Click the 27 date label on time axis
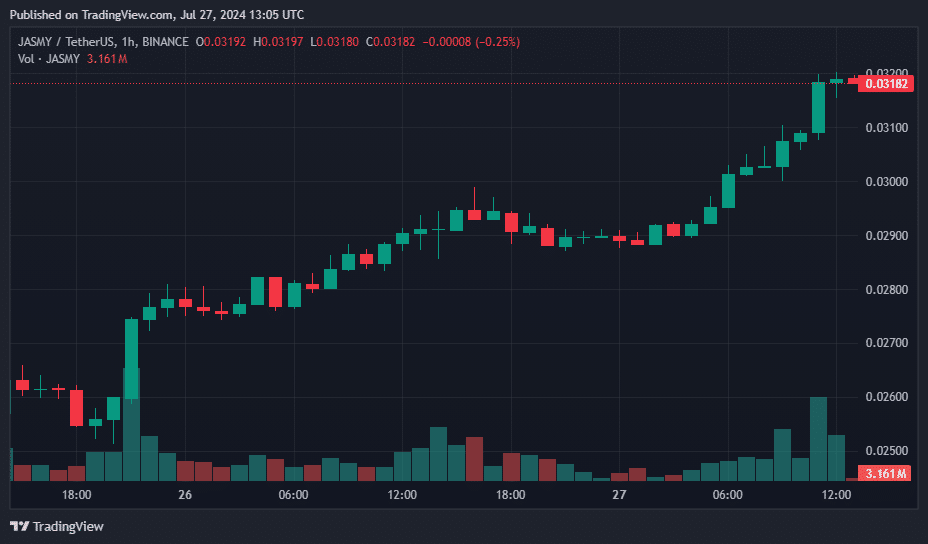This screenshot has width=928, height=544. click(x=619, y=495)
